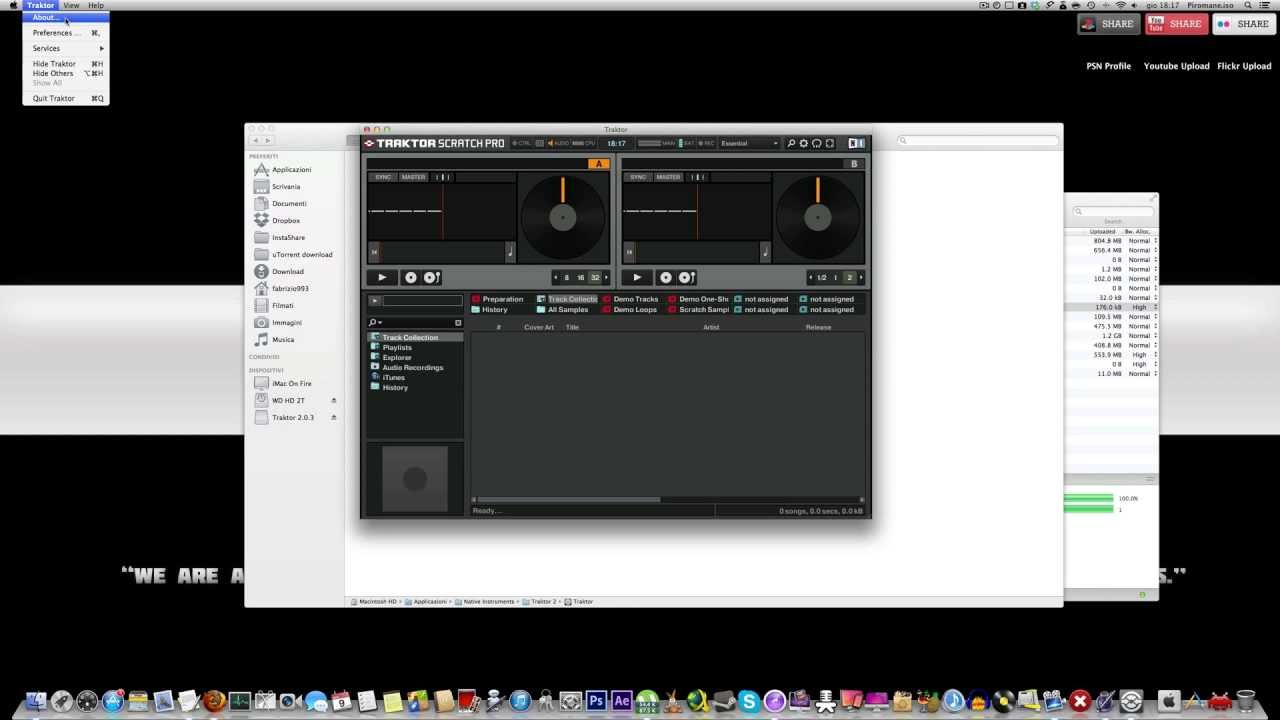
Task: Decrease Deck A loop size arrow
Action: [556, 278]
